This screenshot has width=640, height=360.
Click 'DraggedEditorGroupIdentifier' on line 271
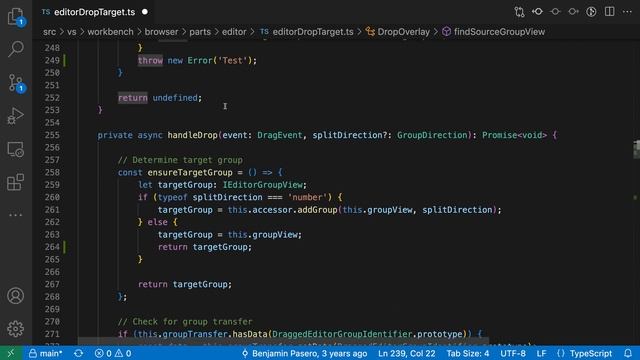tap(342, 334)
